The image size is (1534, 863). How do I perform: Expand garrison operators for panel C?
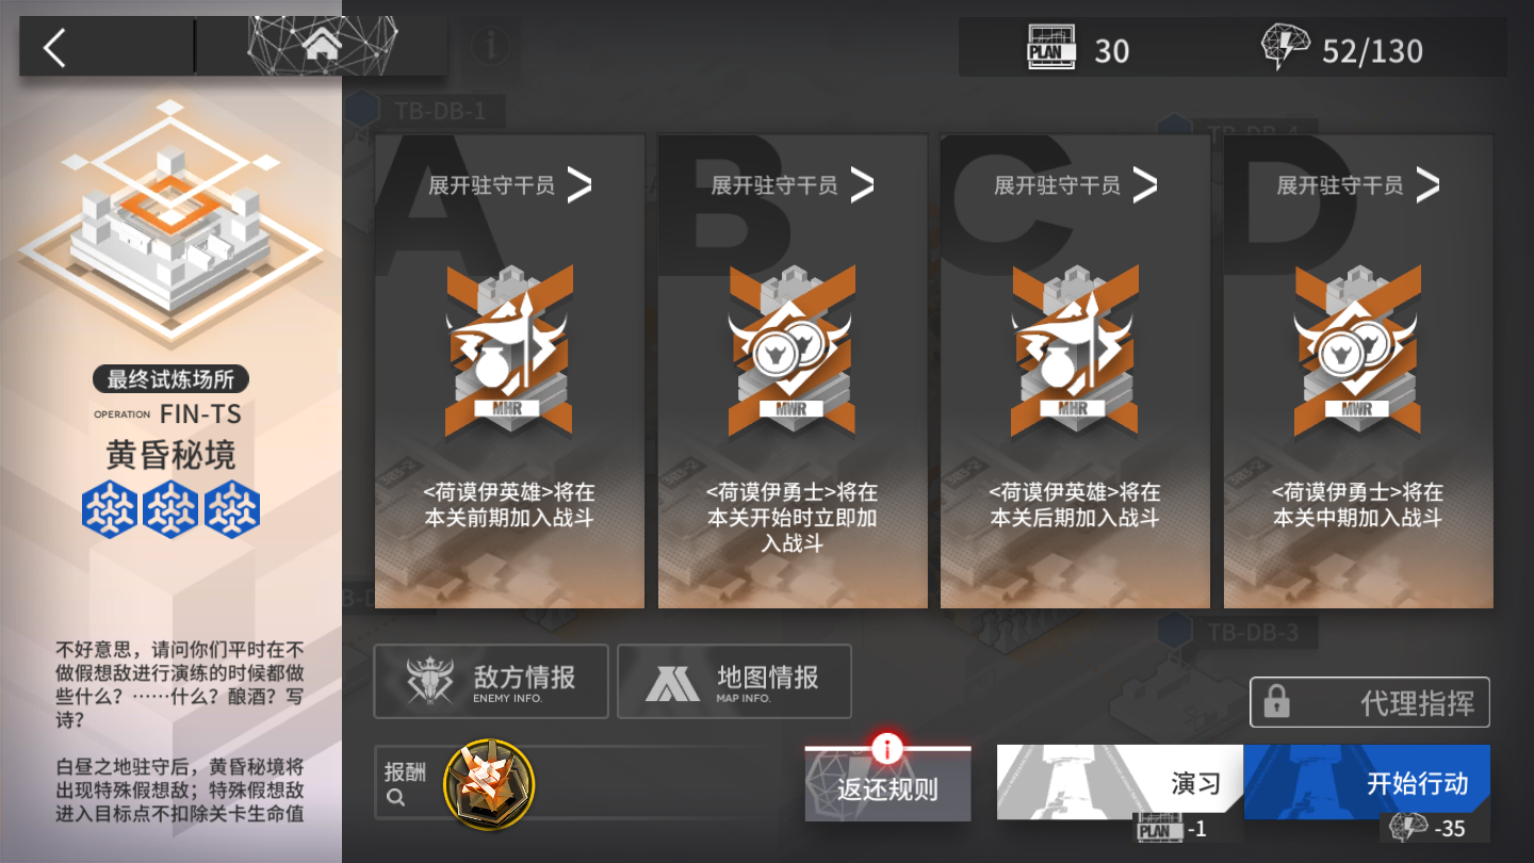pos(1076,185)
